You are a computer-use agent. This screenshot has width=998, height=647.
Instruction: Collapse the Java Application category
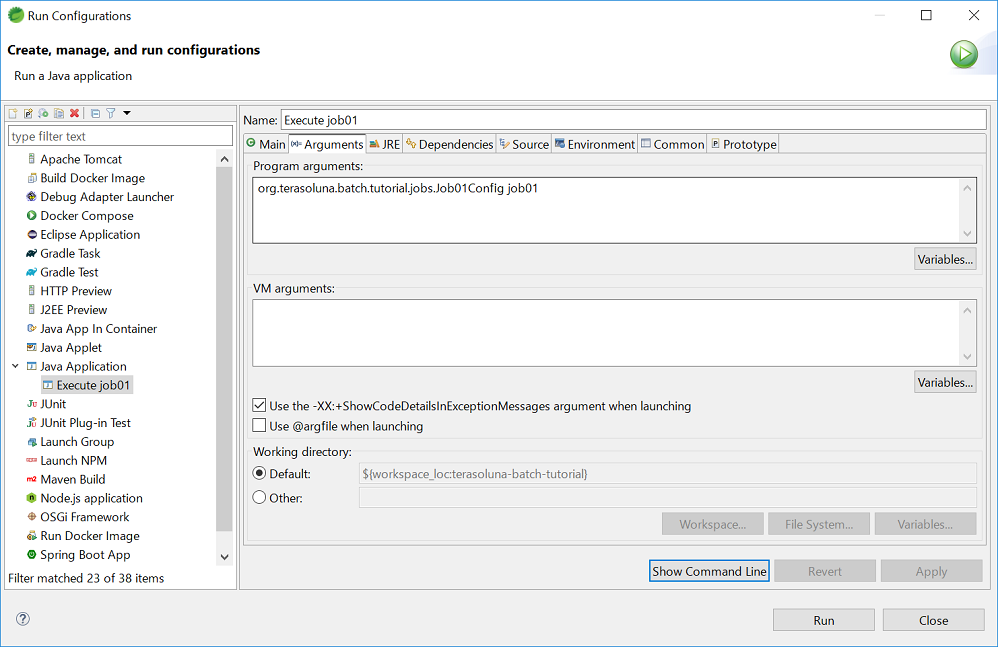[13, 366]
